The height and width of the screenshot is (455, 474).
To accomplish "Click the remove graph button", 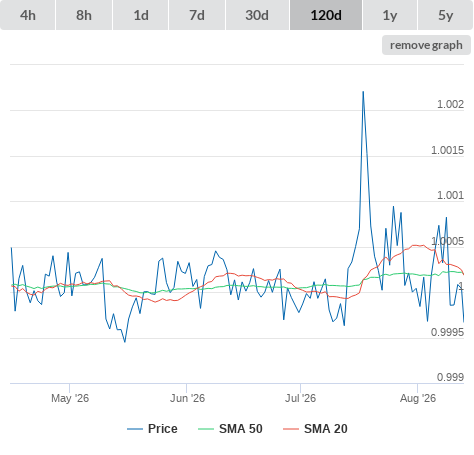I will (426, 45).
